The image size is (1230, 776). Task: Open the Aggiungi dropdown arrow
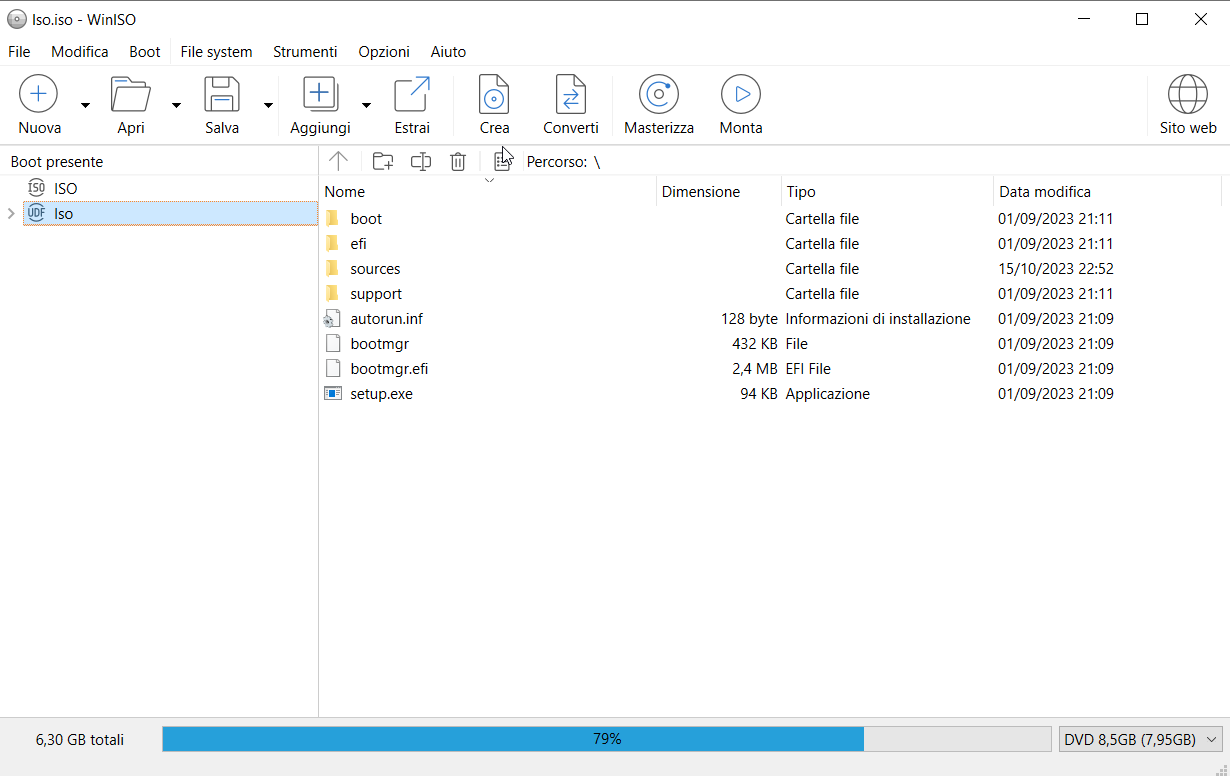click(x=366, y=105)
